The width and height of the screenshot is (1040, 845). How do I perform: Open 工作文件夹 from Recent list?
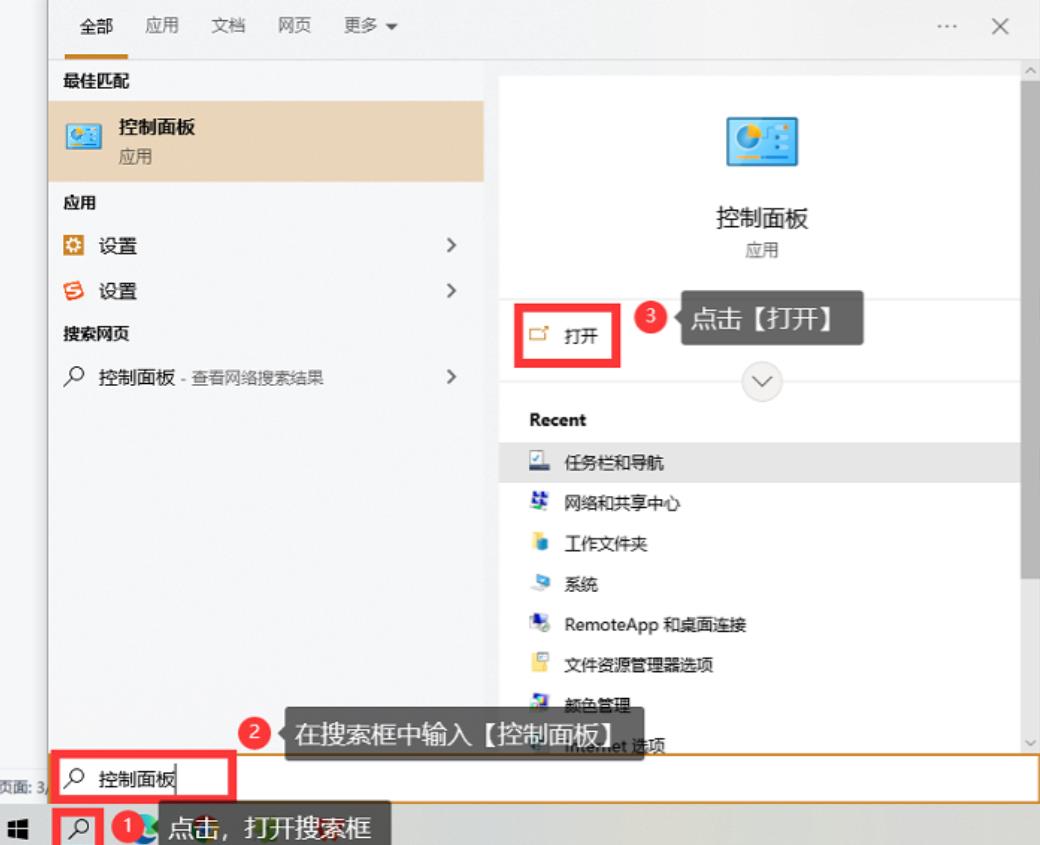pos(759,543)
